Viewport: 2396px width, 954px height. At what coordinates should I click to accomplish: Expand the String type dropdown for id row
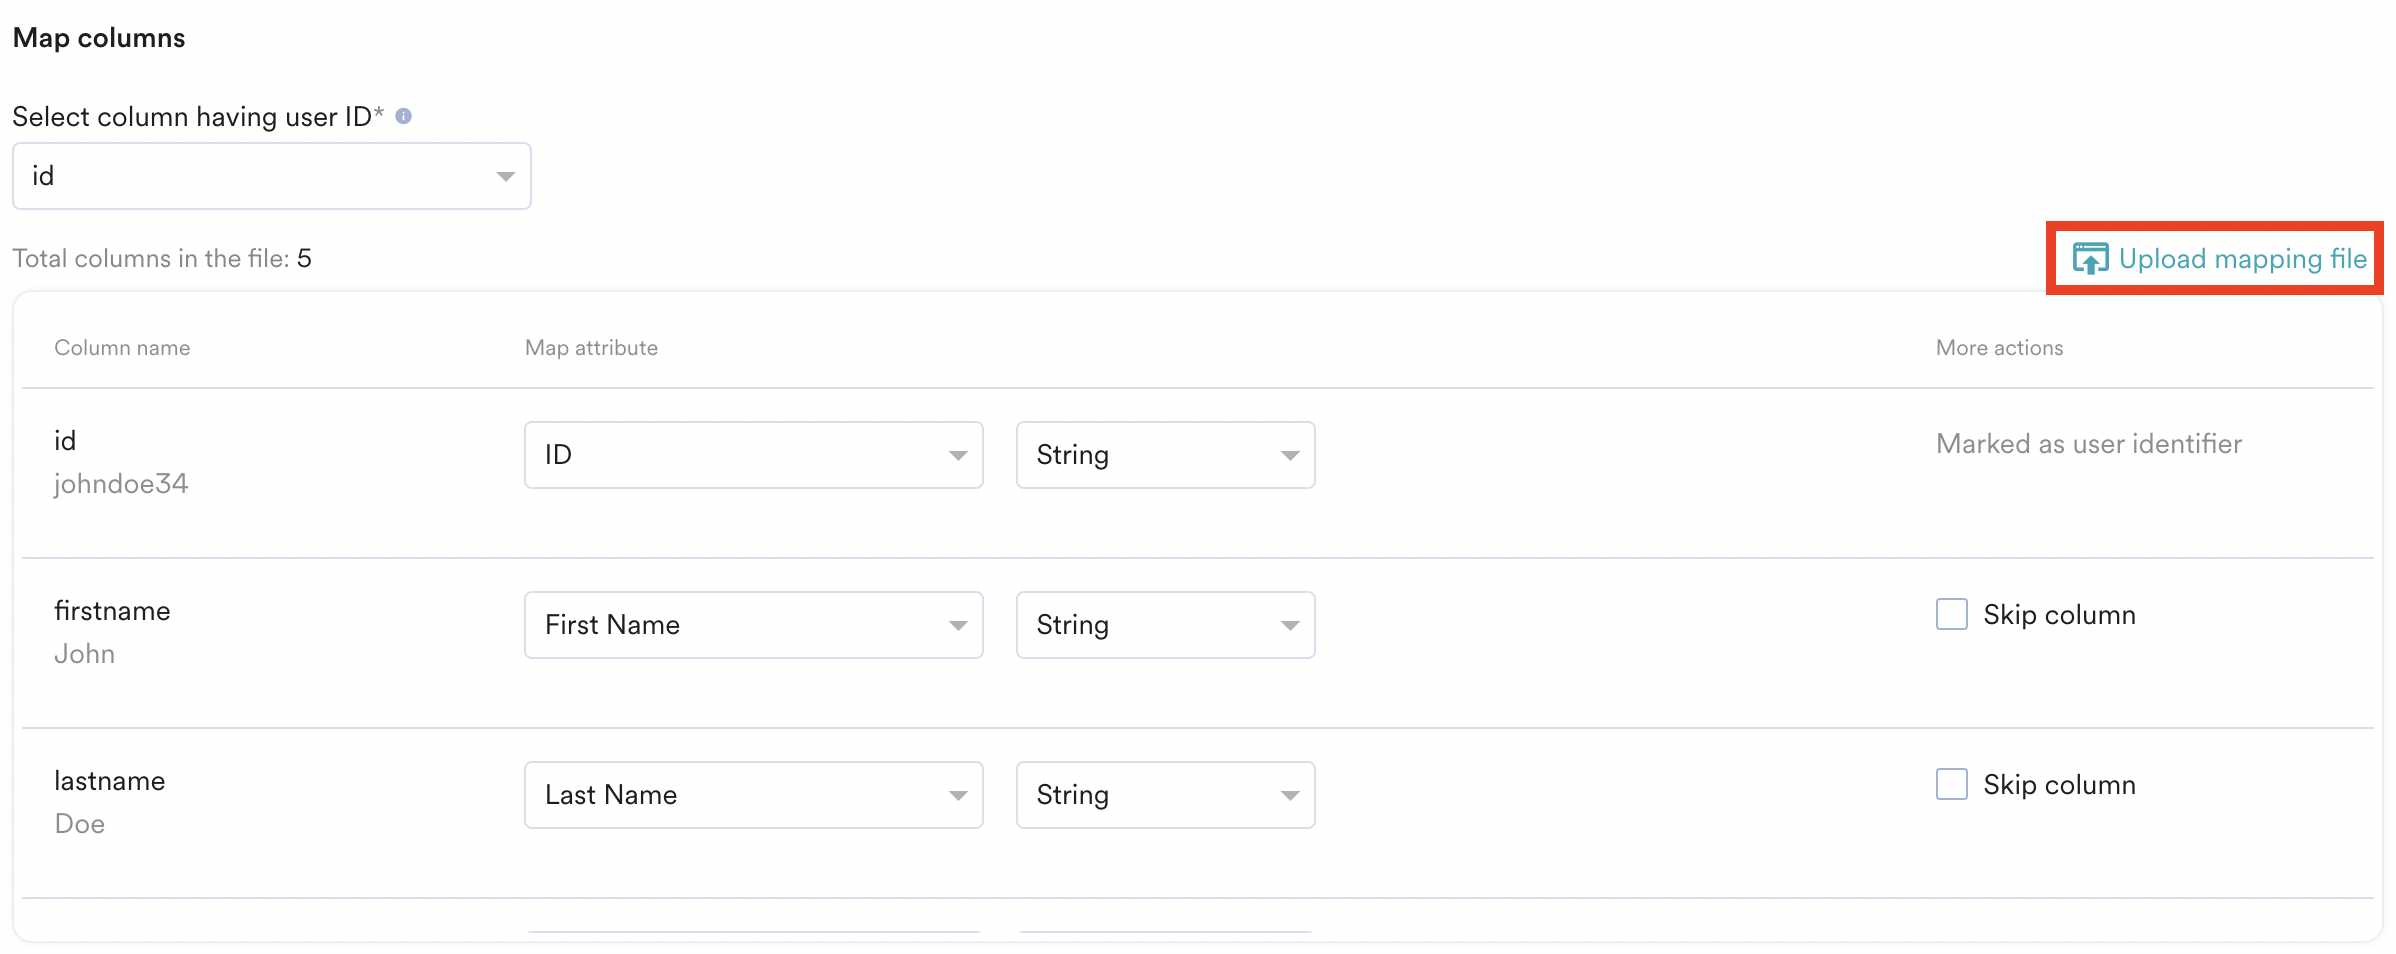pos(1166,455)
